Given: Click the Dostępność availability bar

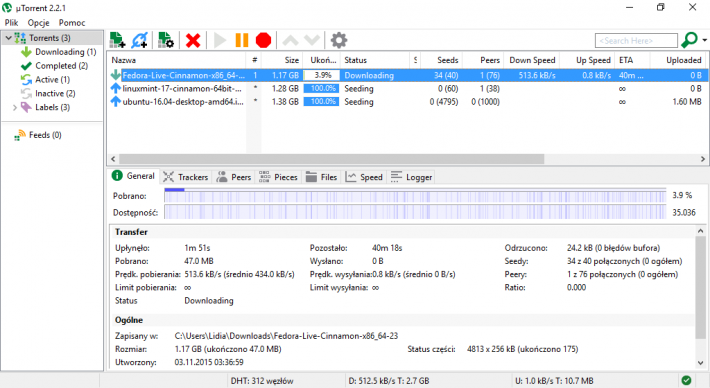Looking at the screenshot, I should click(x=415, y=212).
